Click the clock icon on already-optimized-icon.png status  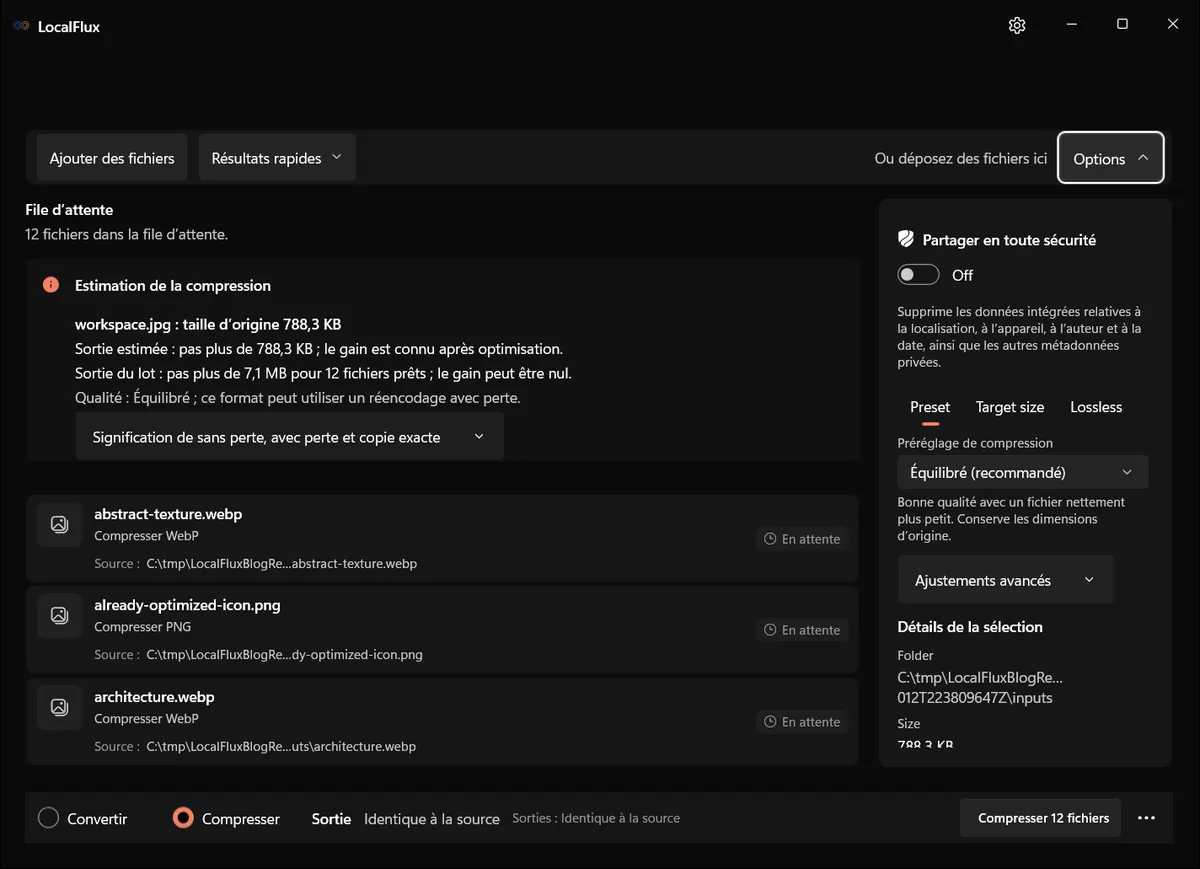(x=770, y=630)
